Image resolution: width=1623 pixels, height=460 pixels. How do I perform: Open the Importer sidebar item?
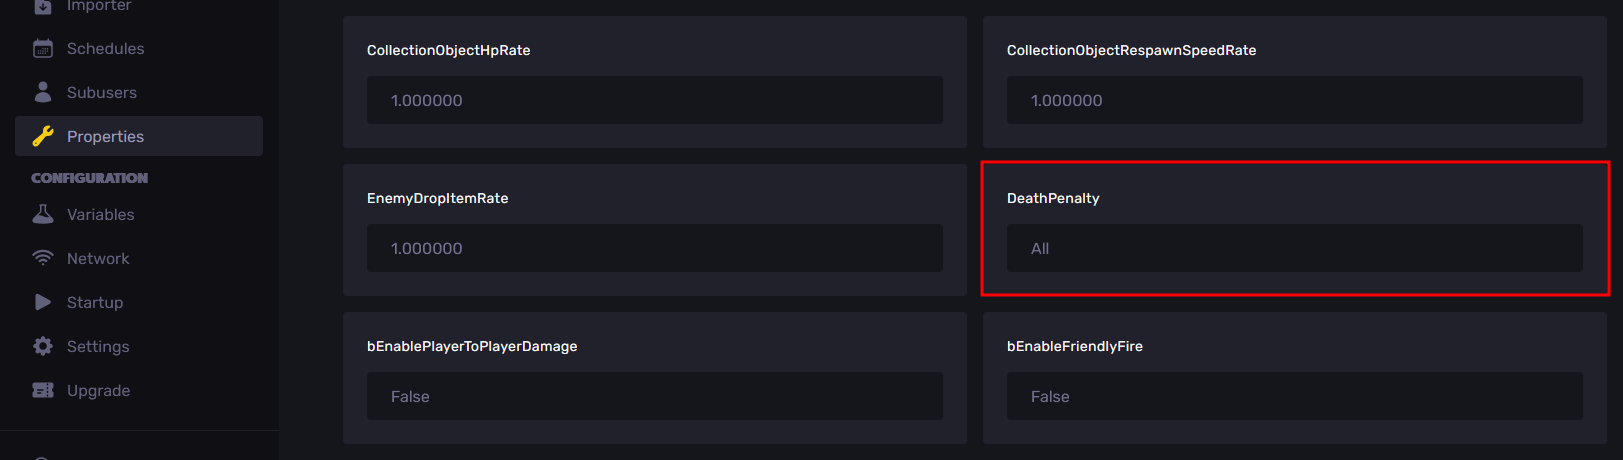click(98, 6)
